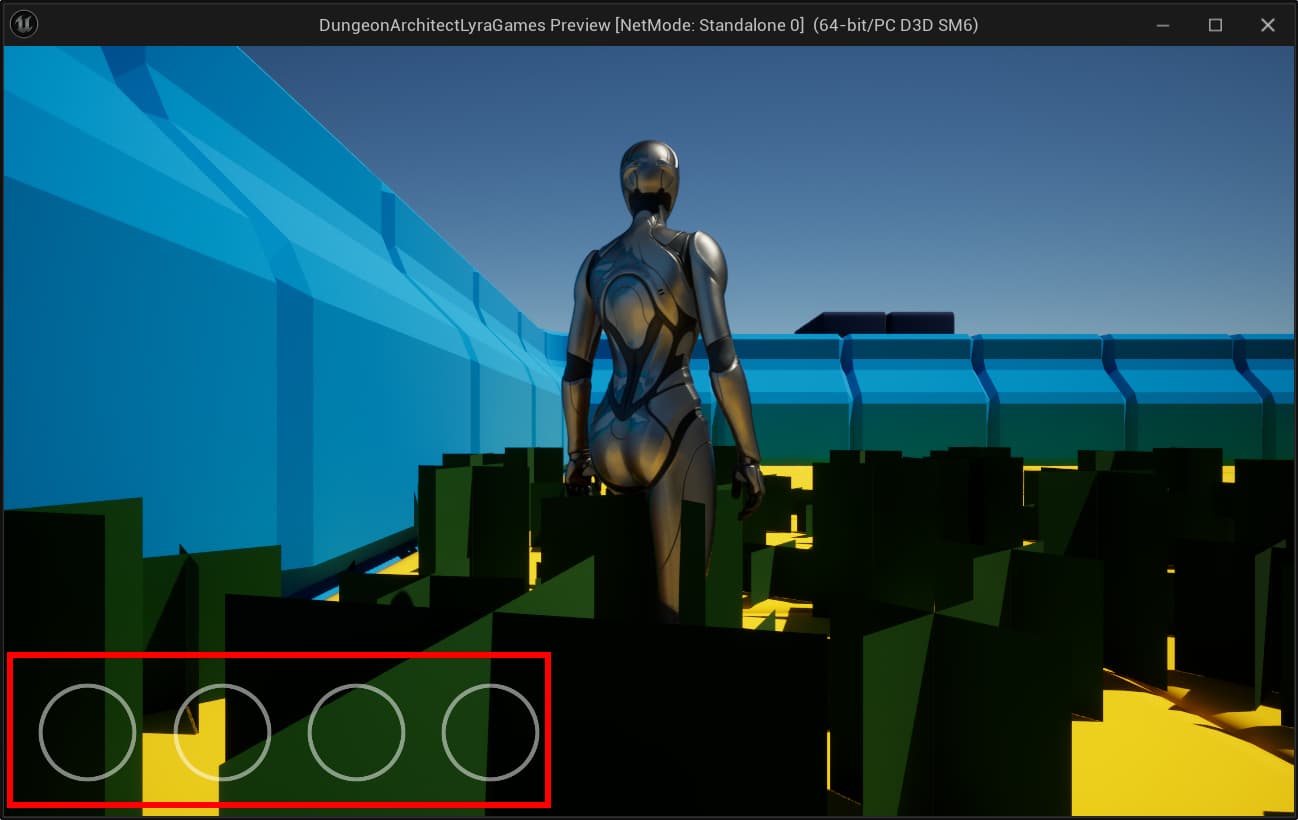
Task: Activate the third circular ability slot
Action: point(356,732)
